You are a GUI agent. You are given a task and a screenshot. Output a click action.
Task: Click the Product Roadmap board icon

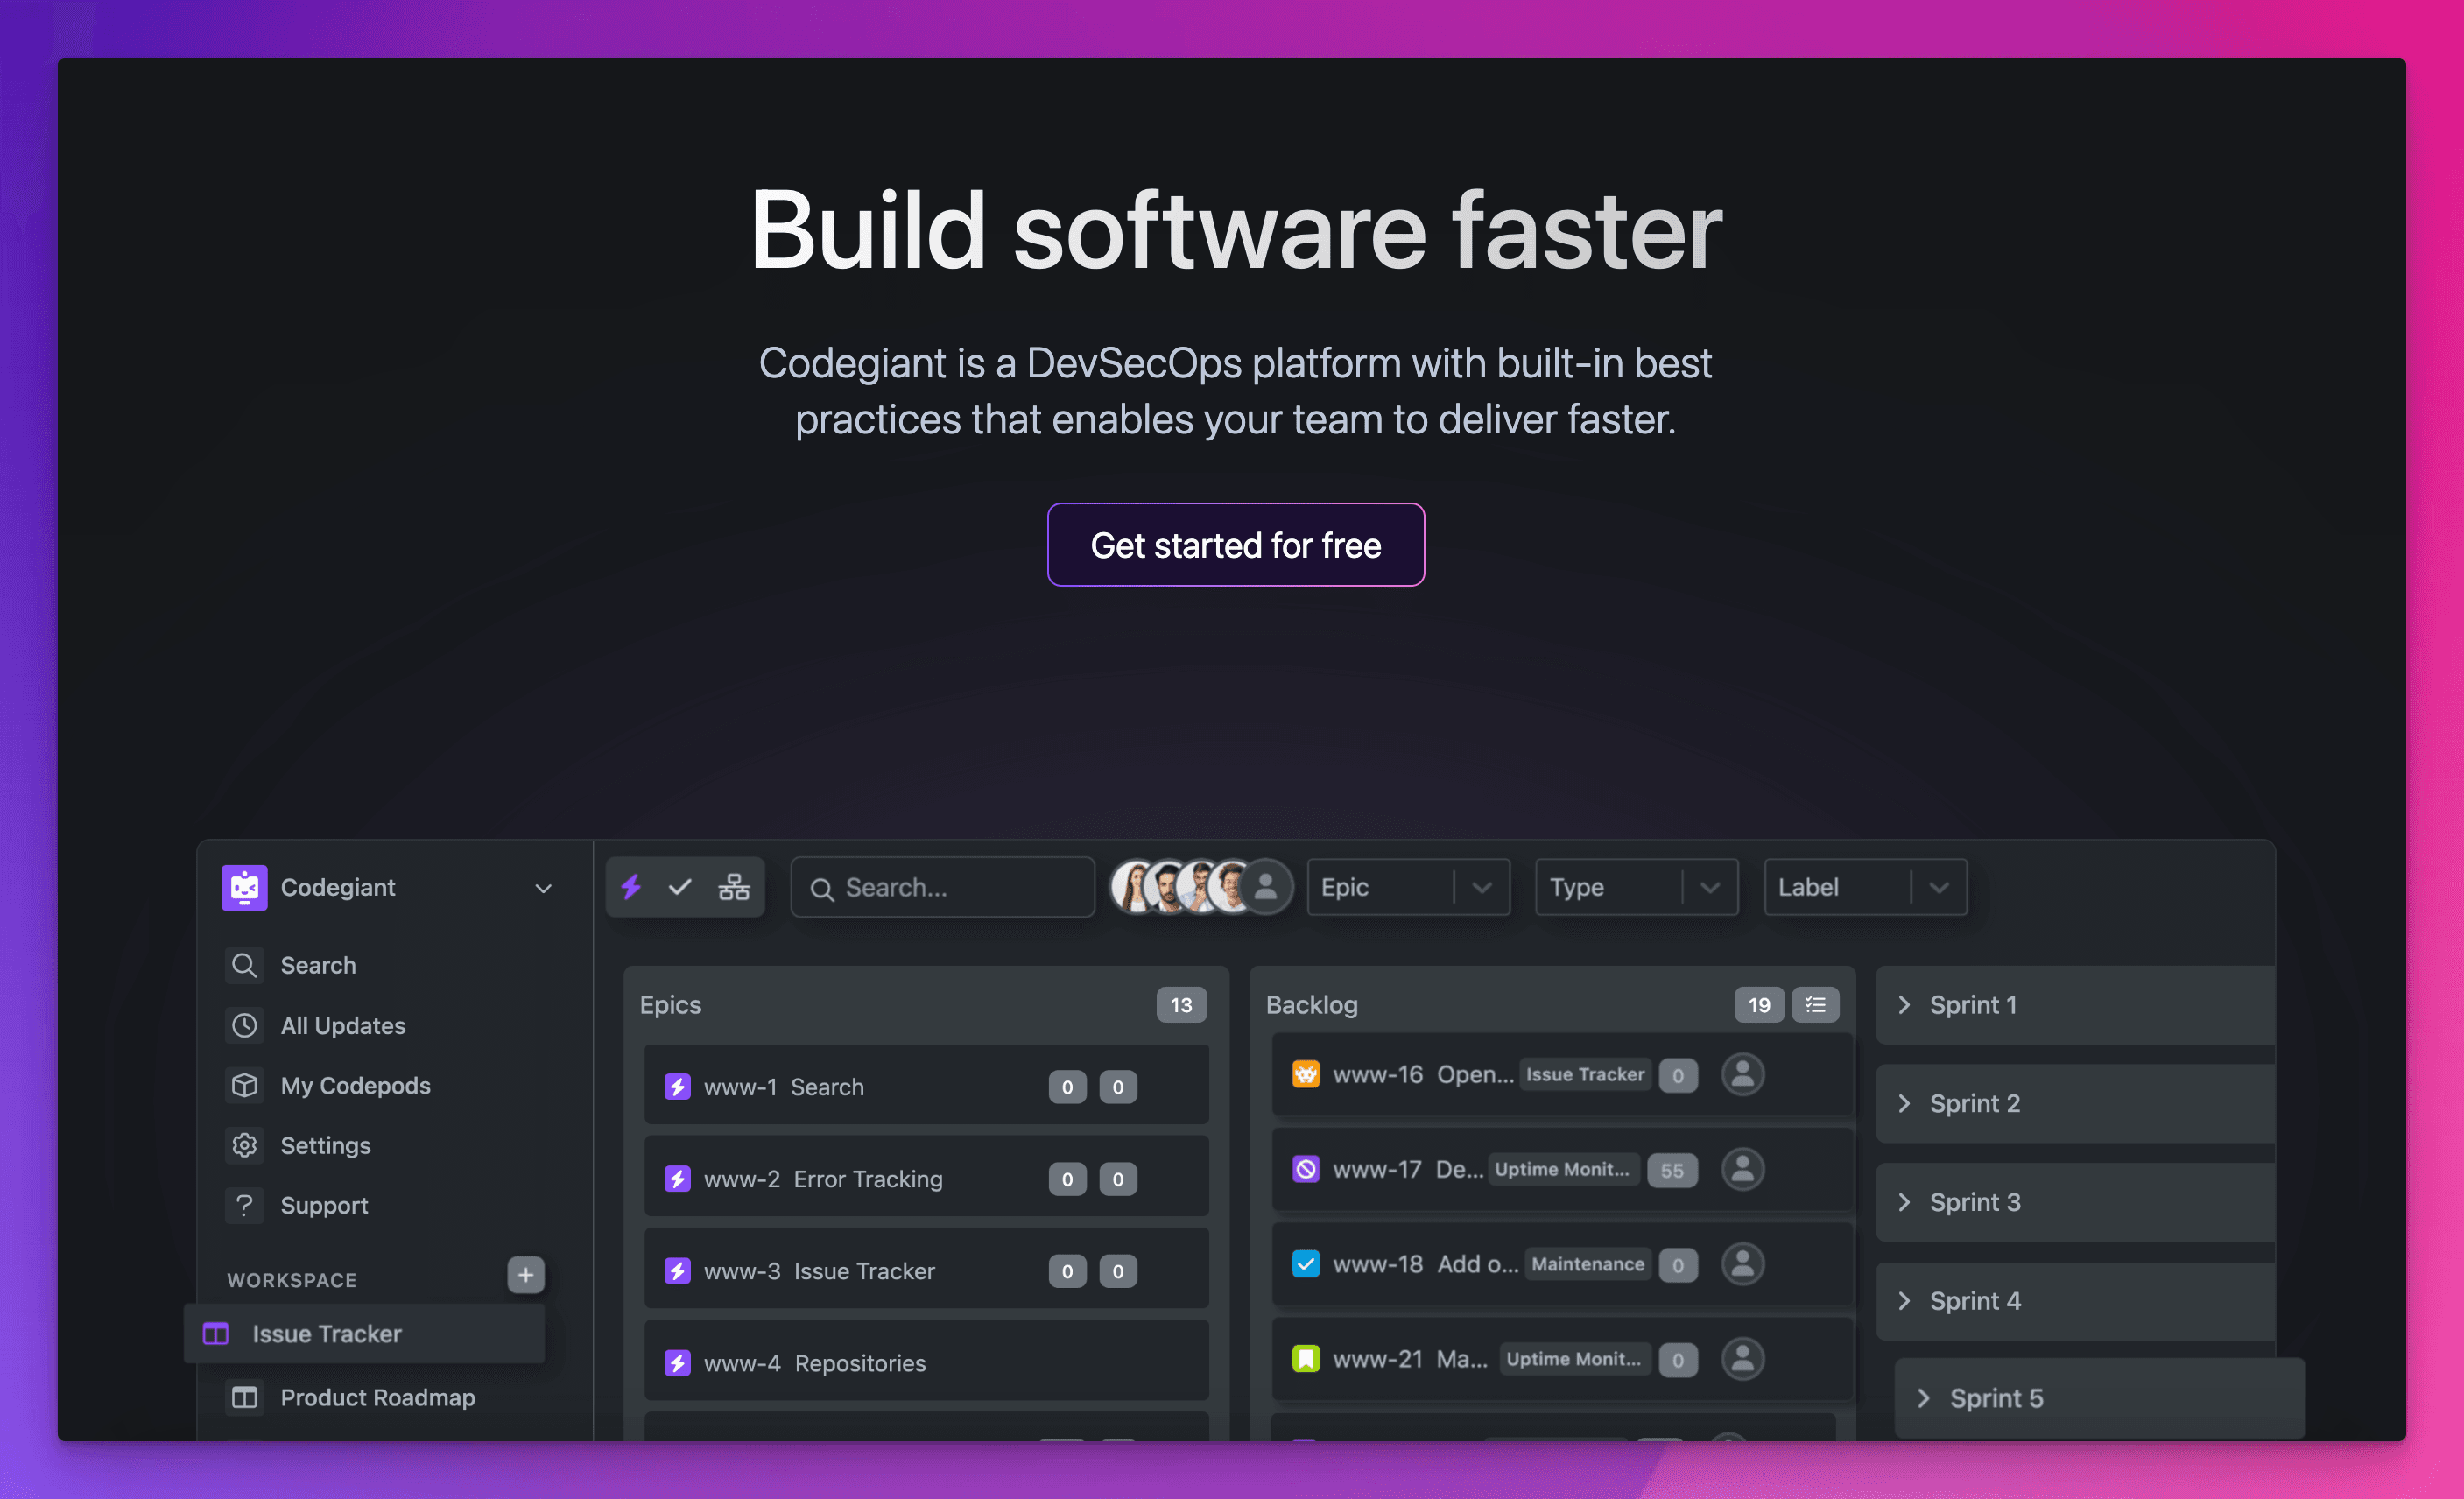click(244, 1397)
